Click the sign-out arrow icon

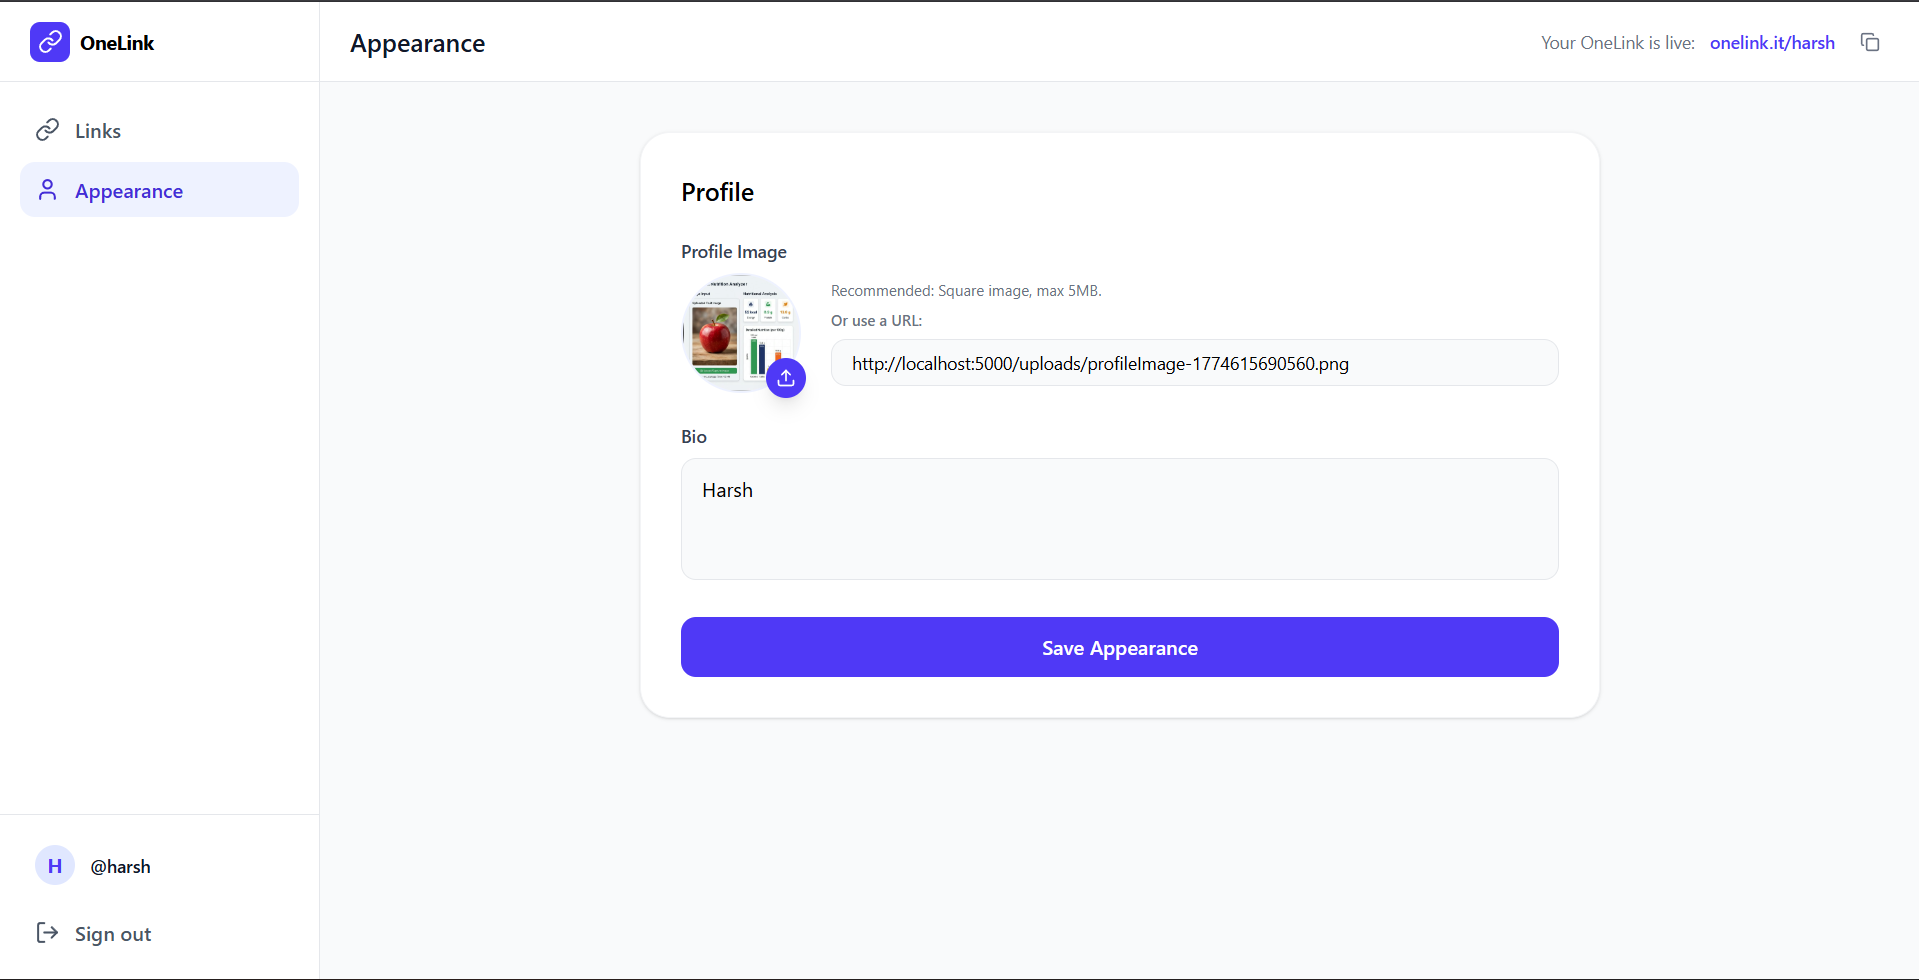coord(46,933)
